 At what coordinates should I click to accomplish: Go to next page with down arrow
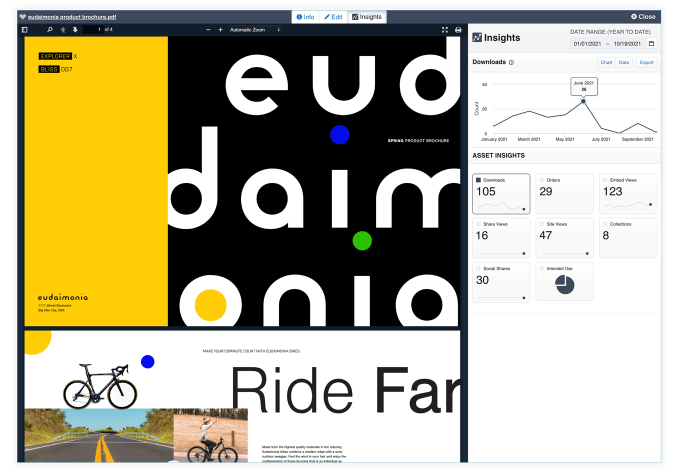tap(75, 30)
